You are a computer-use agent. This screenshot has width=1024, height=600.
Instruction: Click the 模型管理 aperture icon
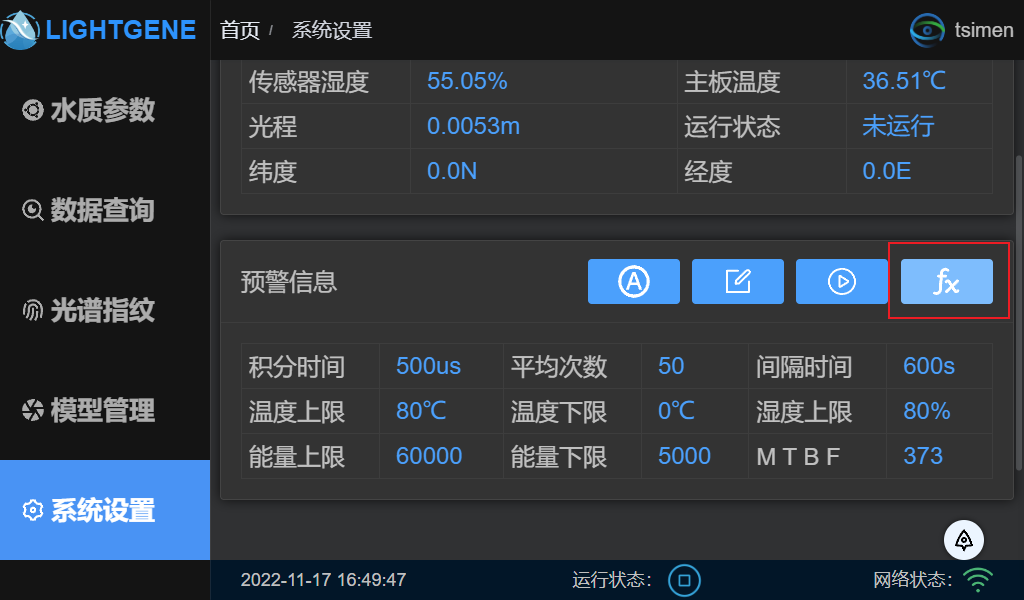coord(33,410)
